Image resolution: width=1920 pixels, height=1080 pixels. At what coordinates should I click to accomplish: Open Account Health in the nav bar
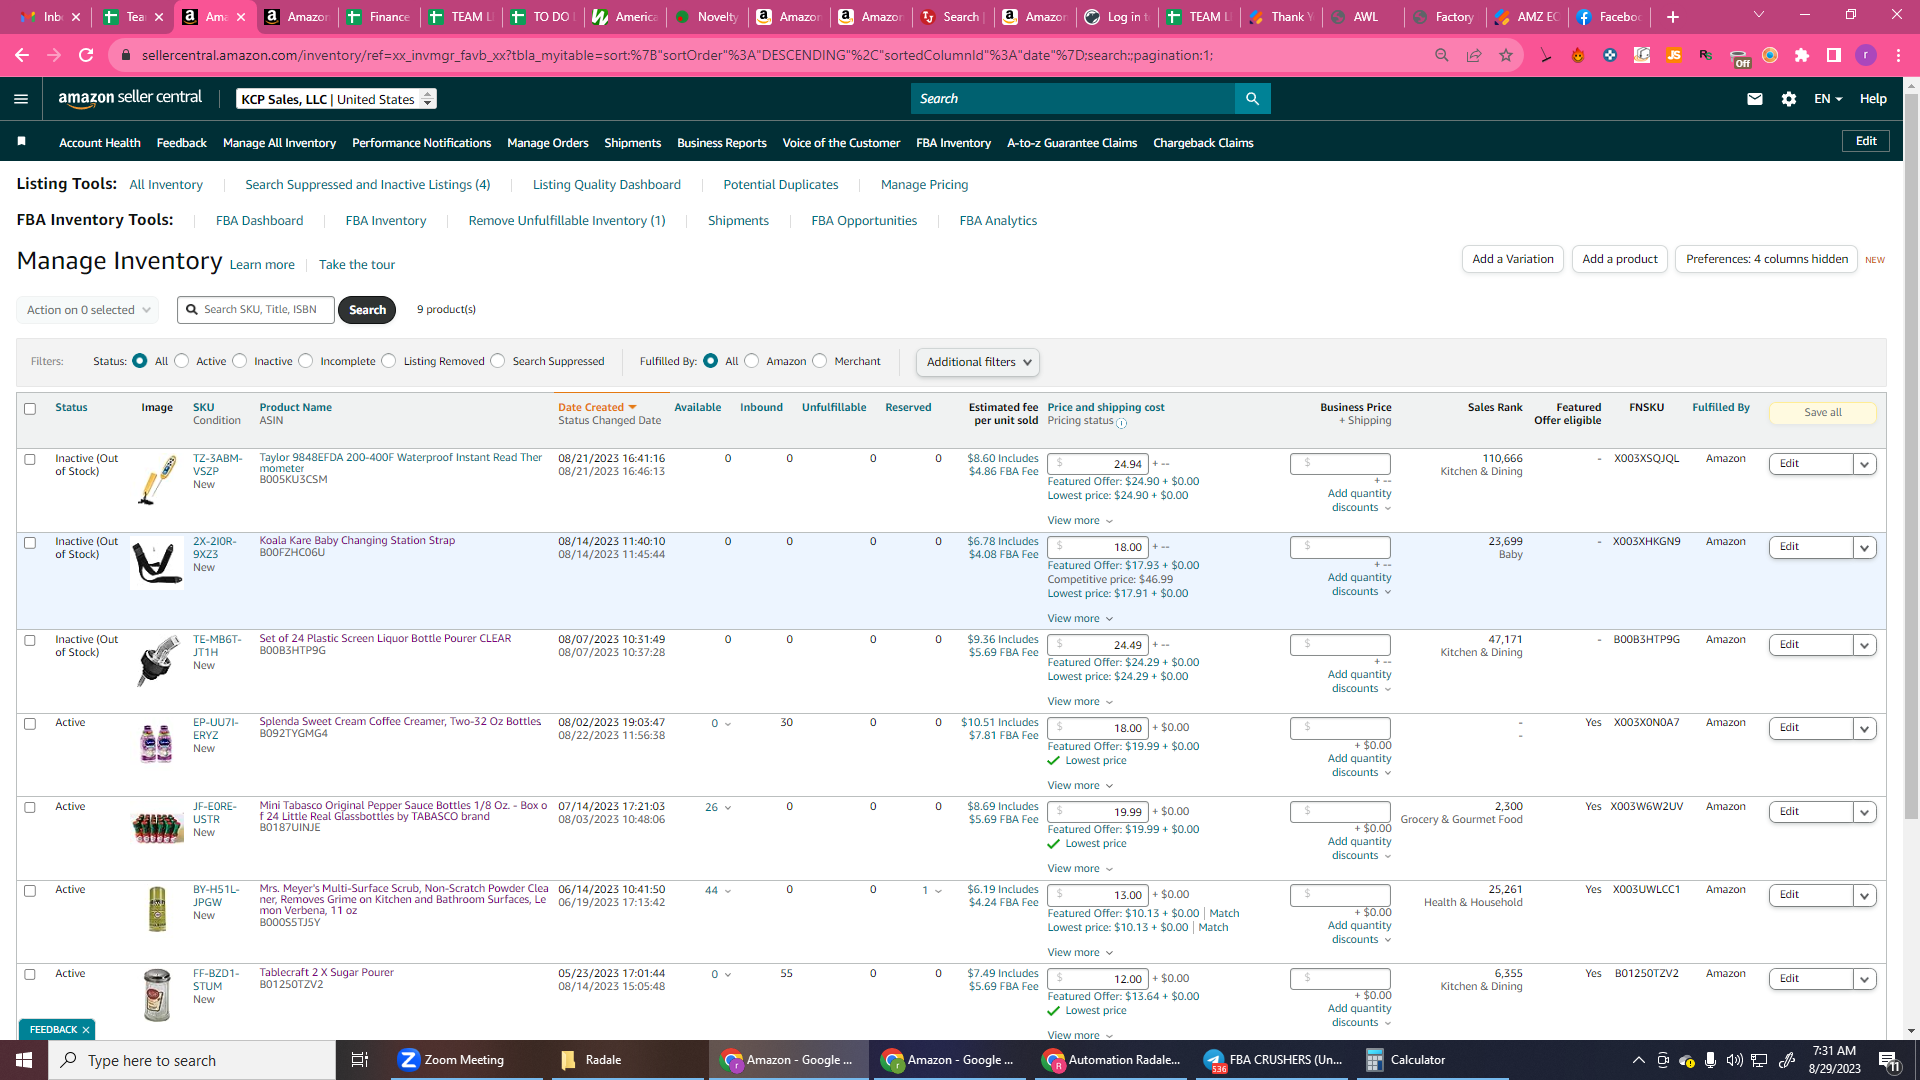100,143
